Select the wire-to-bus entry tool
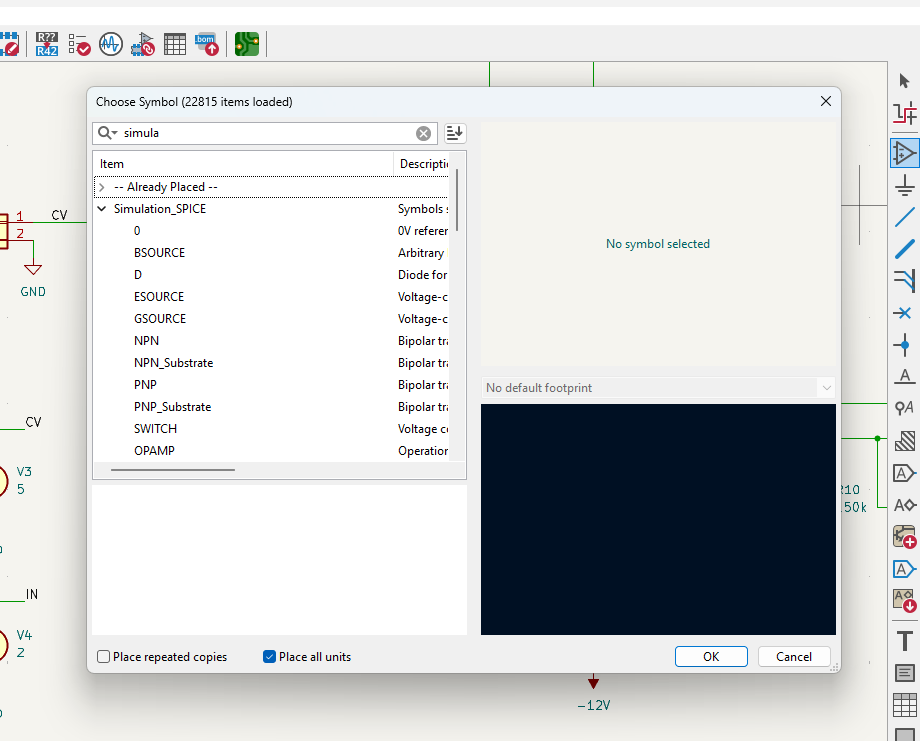This screenshot has height=741, width=920. coord(904,280)
